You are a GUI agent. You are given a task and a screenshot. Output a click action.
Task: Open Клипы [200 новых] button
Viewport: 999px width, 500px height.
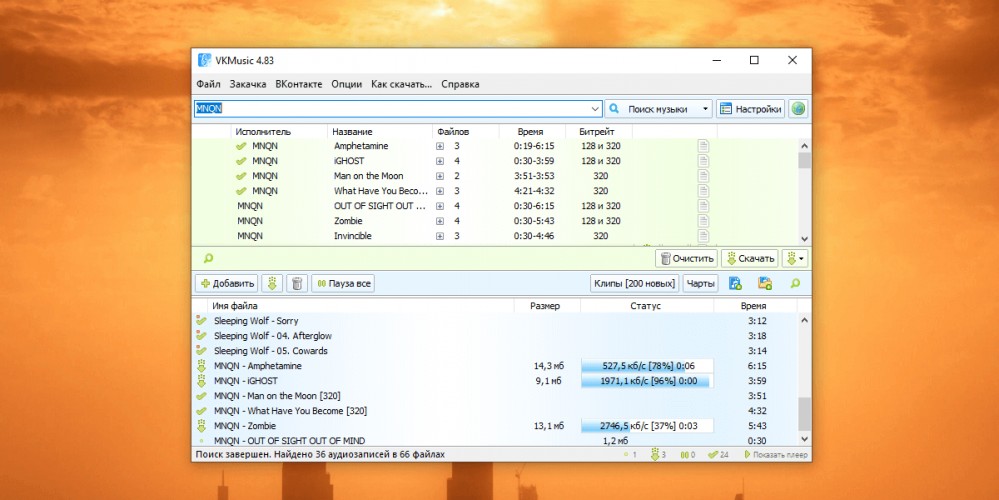coord(635,283)
